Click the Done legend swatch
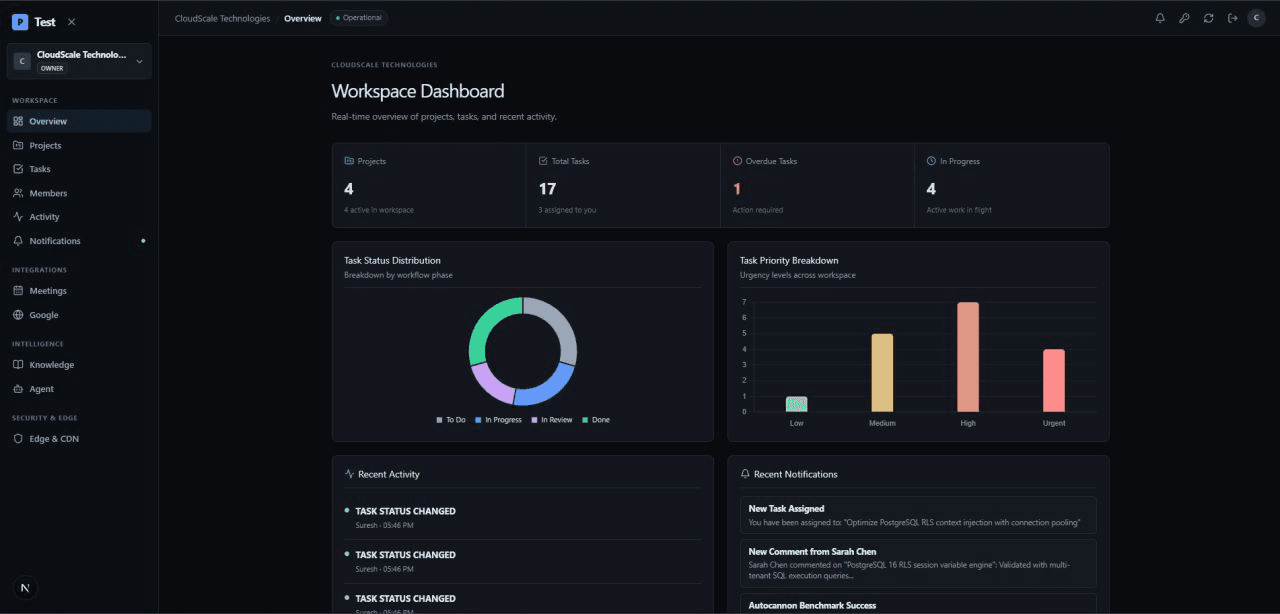The height and width of the screenshot is (614, 1280). 585,420
